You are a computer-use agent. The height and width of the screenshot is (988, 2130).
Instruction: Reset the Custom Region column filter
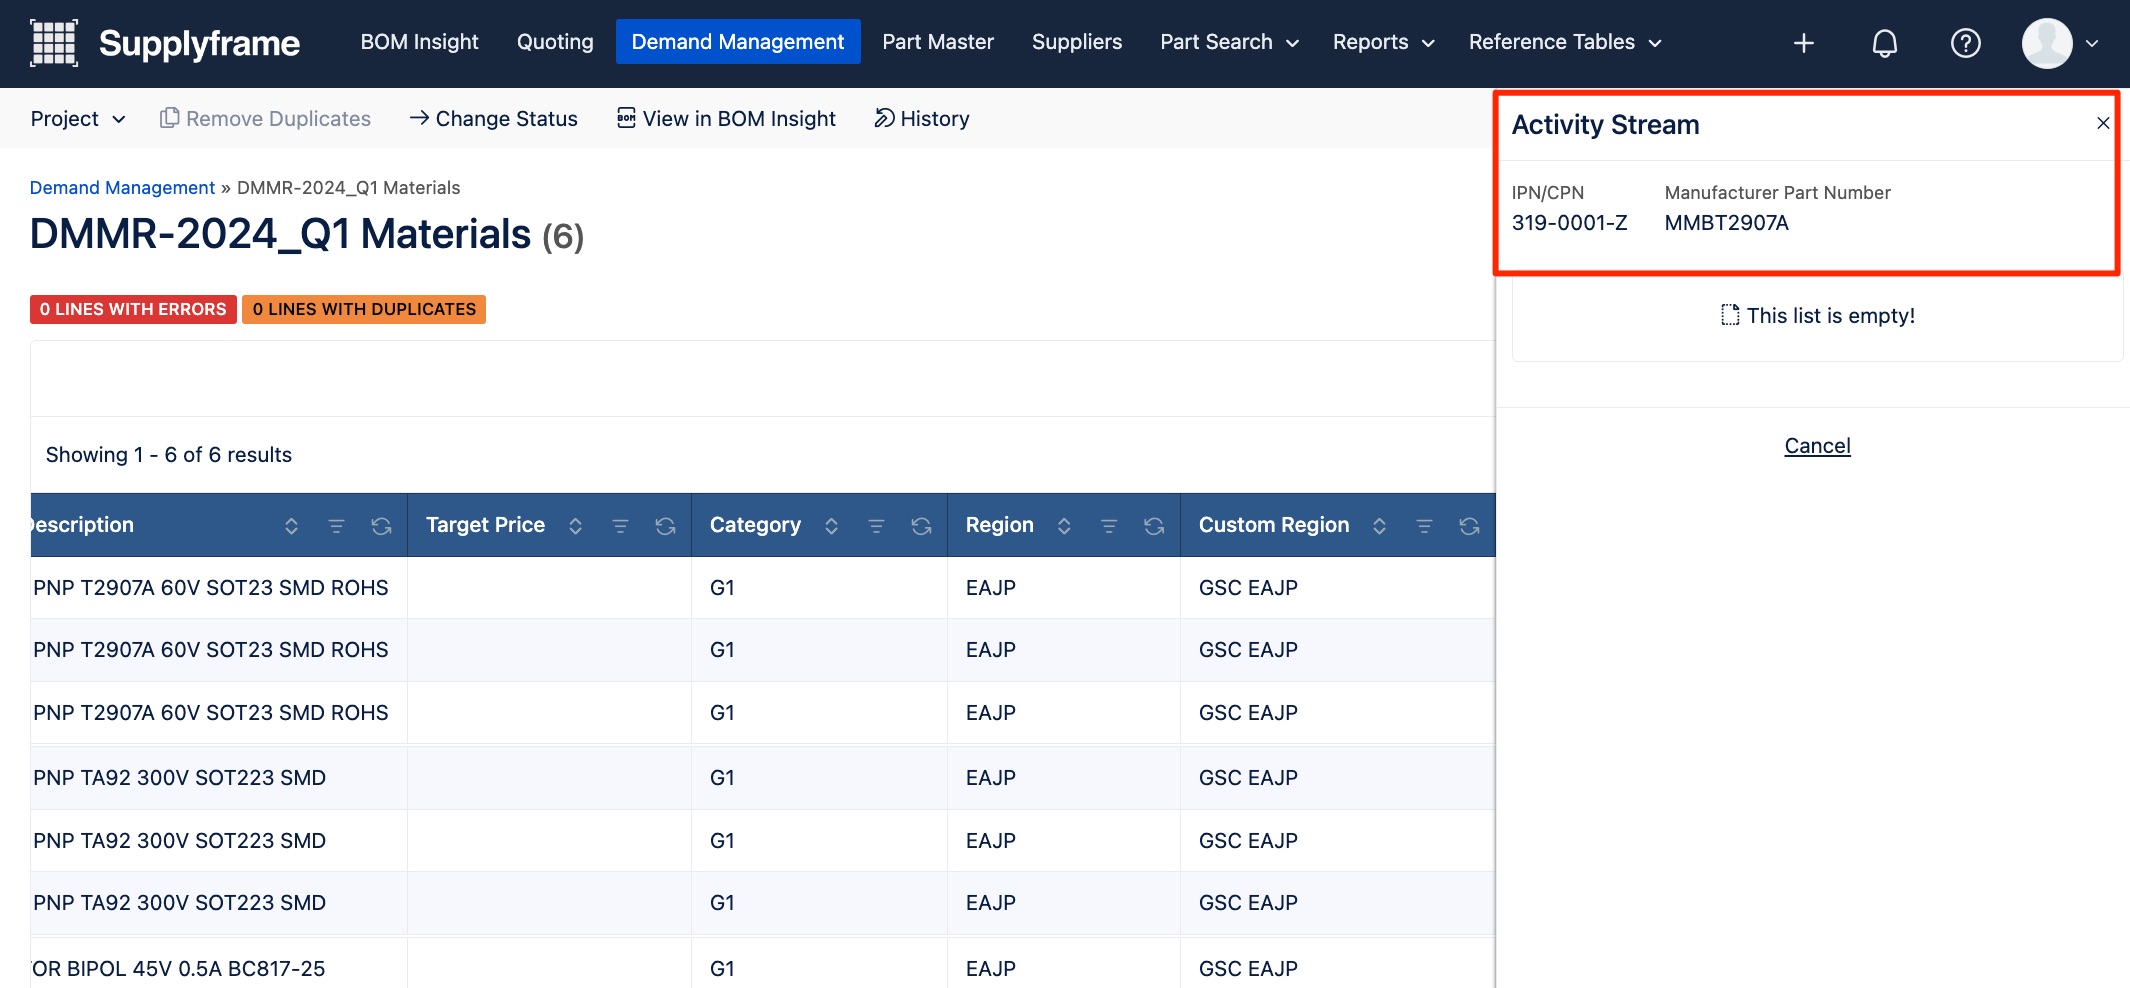click(x=1469, y=526)
